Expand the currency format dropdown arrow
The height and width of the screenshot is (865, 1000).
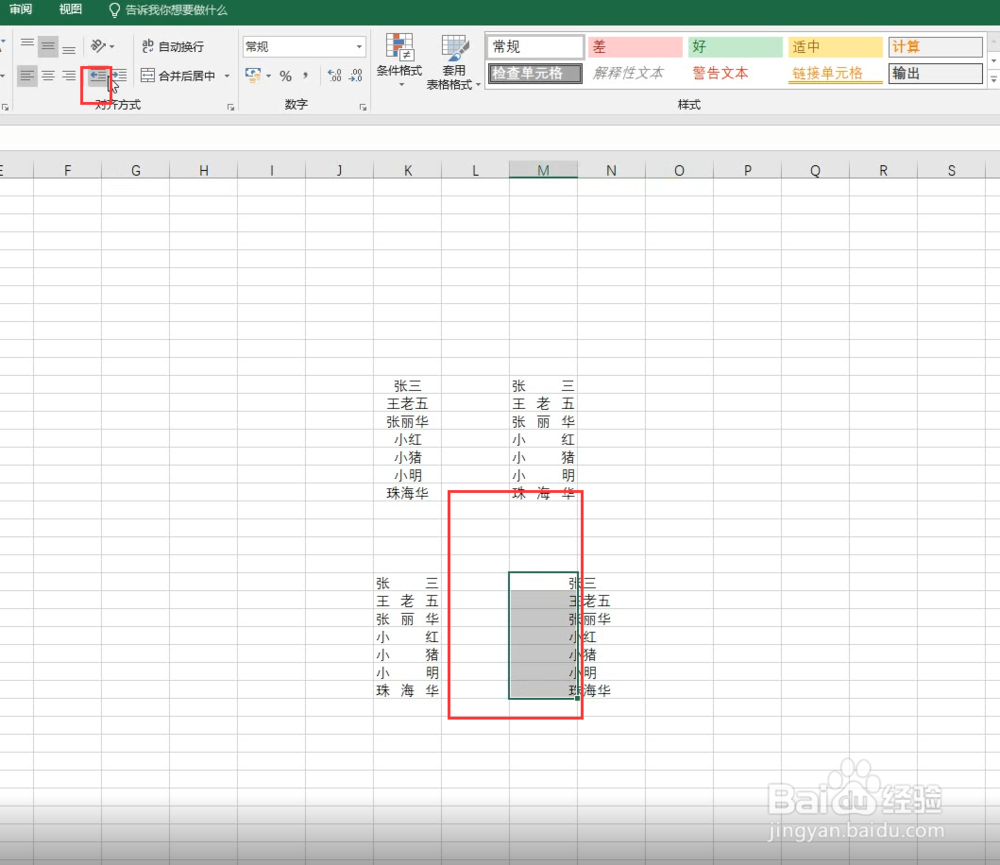268,76
